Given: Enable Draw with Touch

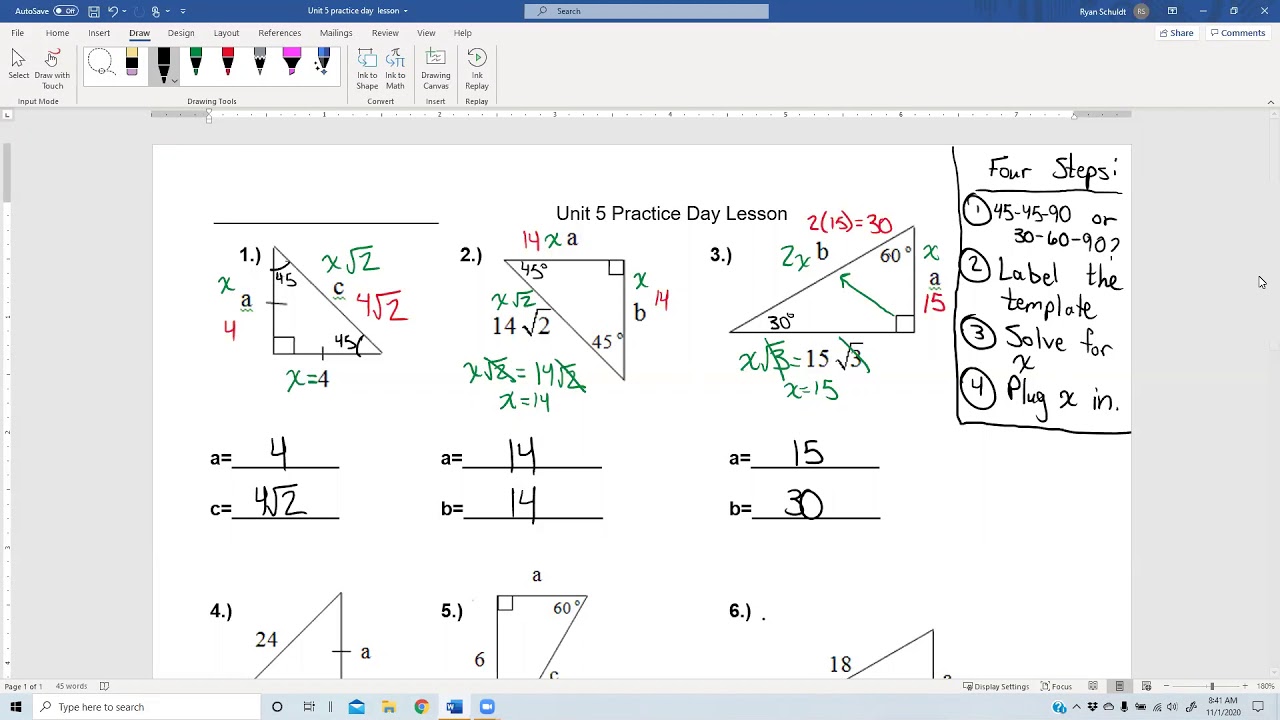Looking at the screenshot, I should click(52, 69).
